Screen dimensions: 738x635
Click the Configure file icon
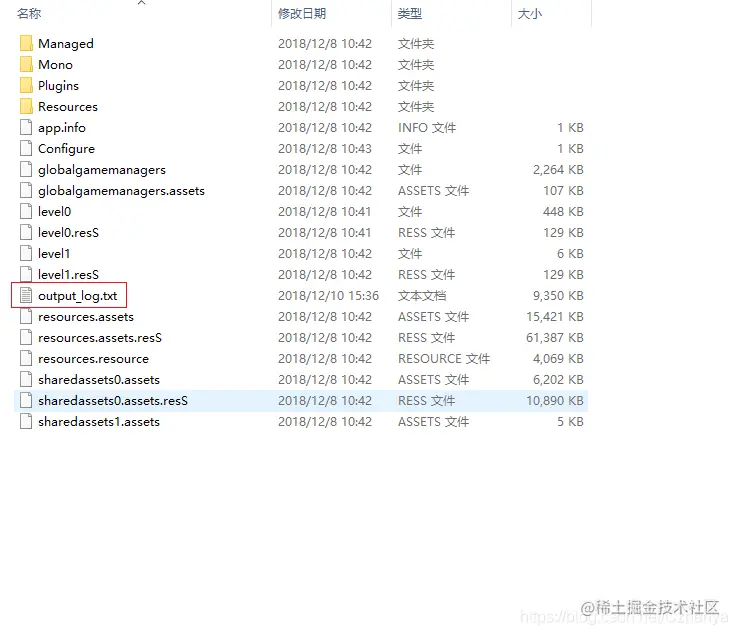[x=26, y=149]
